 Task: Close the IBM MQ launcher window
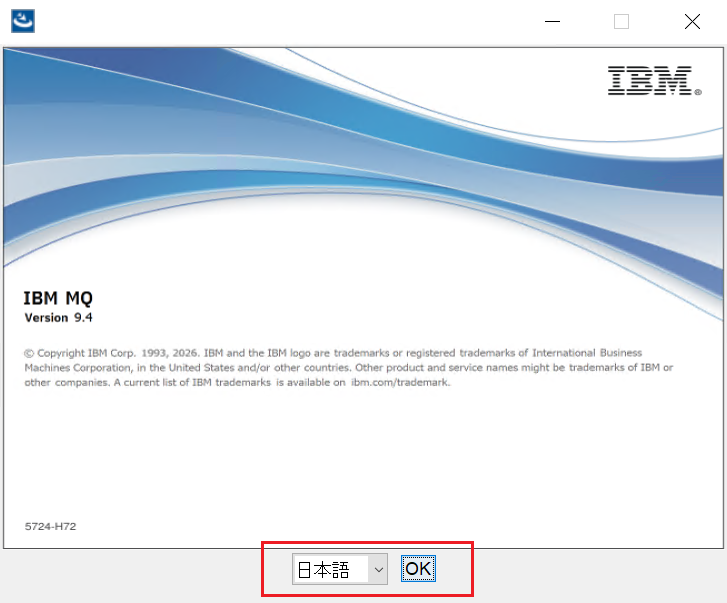point(692,21)
